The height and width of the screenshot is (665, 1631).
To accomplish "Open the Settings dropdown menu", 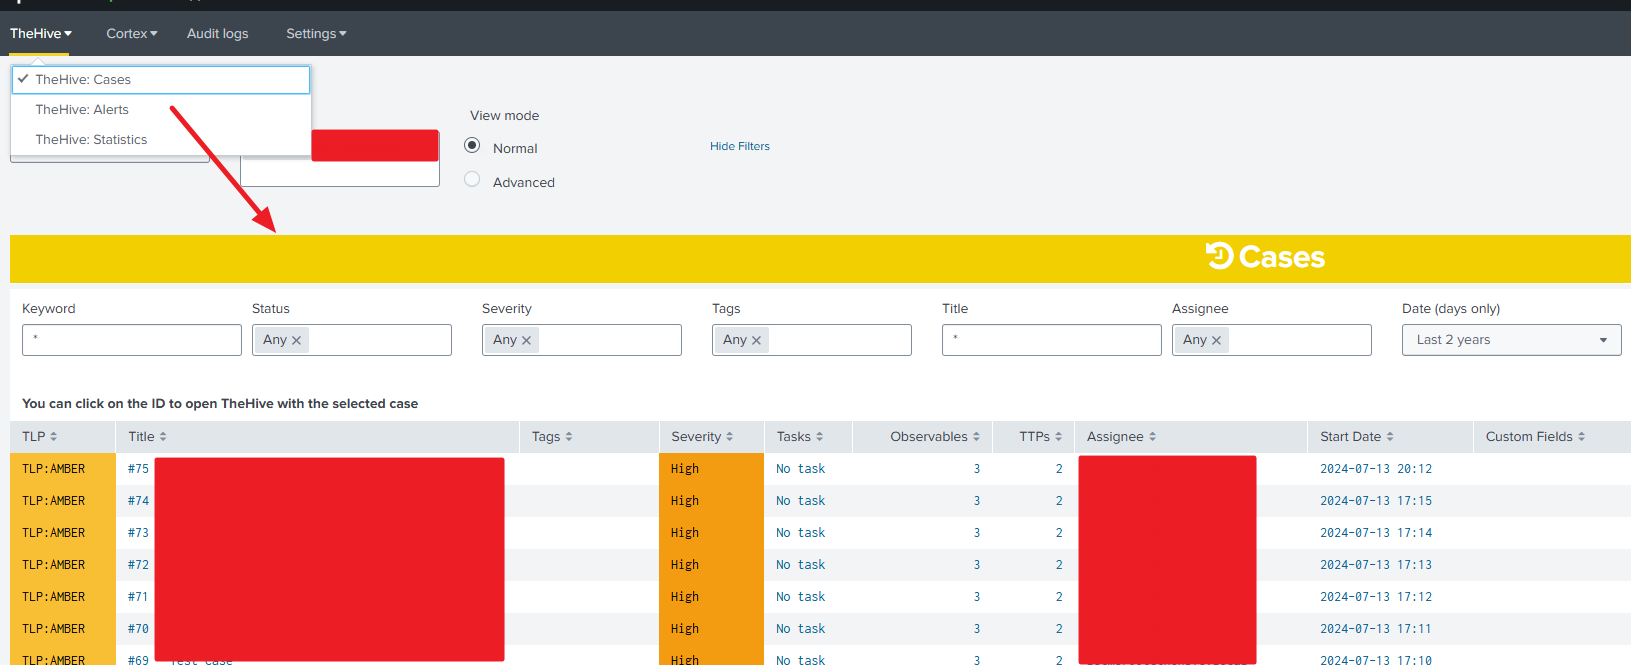I will pyautogui.click(x=316, y=34).
